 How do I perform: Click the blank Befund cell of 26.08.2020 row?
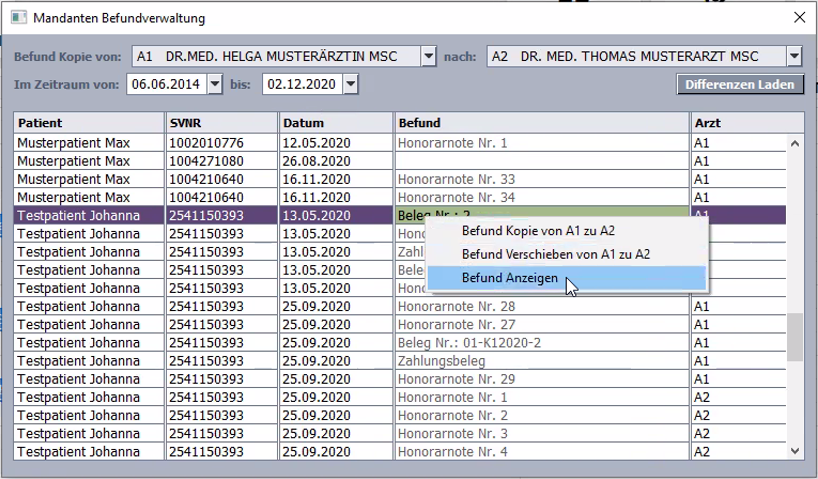(542, 161)
